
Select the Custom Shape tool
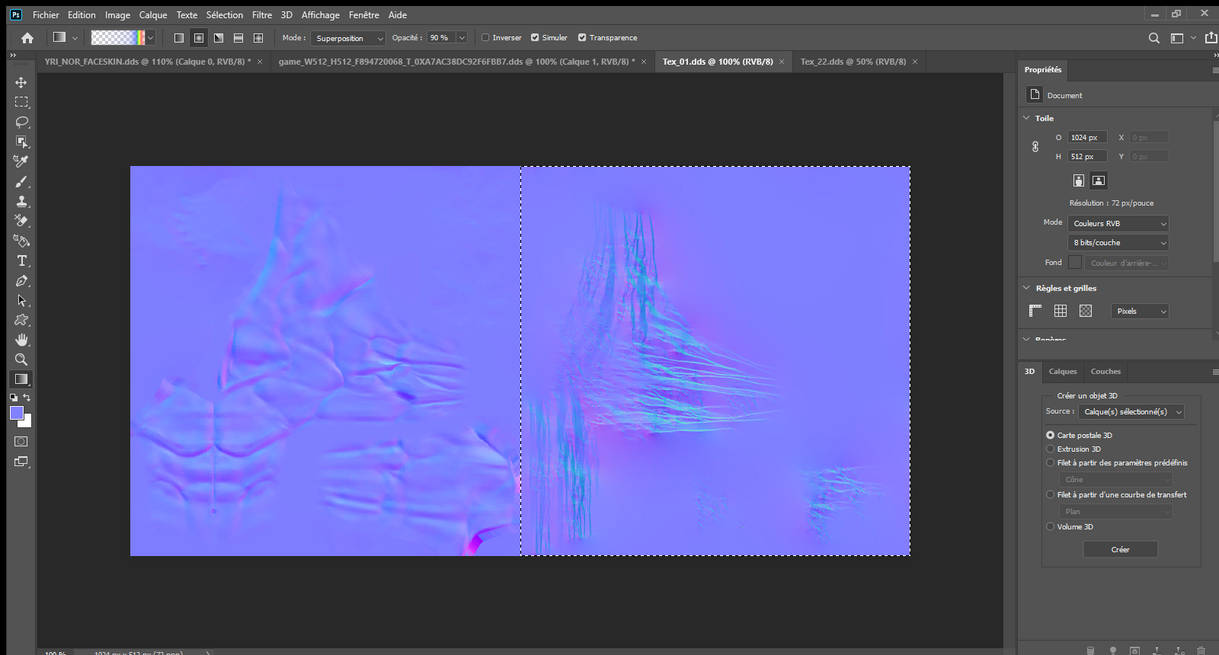21,320
